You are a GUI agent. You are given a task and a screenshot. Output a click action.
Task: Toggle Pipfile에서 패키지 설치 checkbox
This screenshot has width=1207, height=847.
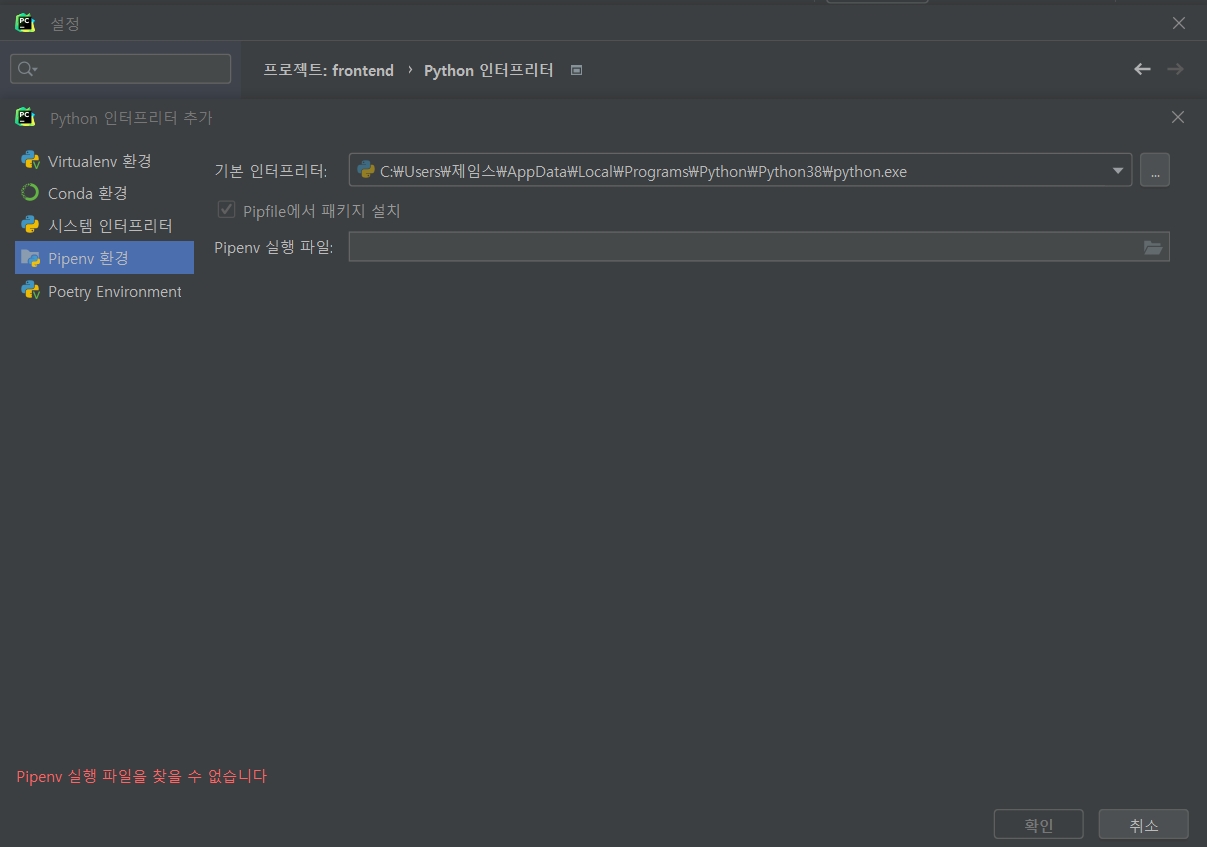226,210
